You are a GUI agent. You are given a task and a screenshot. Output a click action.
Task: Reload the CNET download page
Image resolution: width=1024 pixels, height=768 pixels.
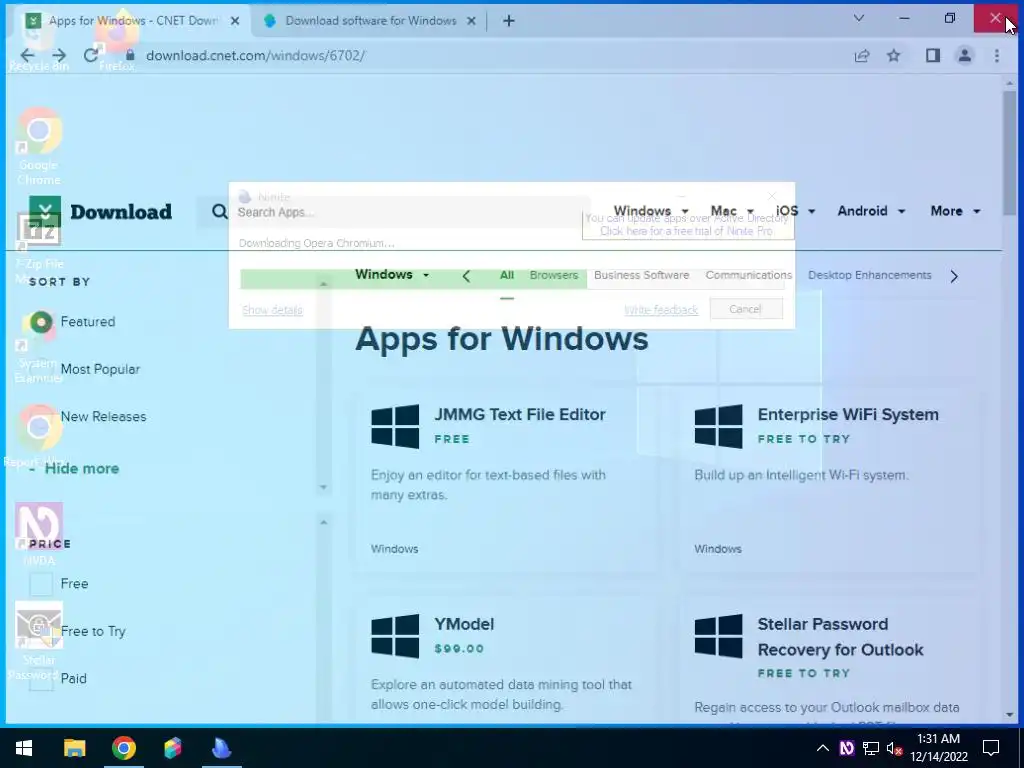(91, 56)
